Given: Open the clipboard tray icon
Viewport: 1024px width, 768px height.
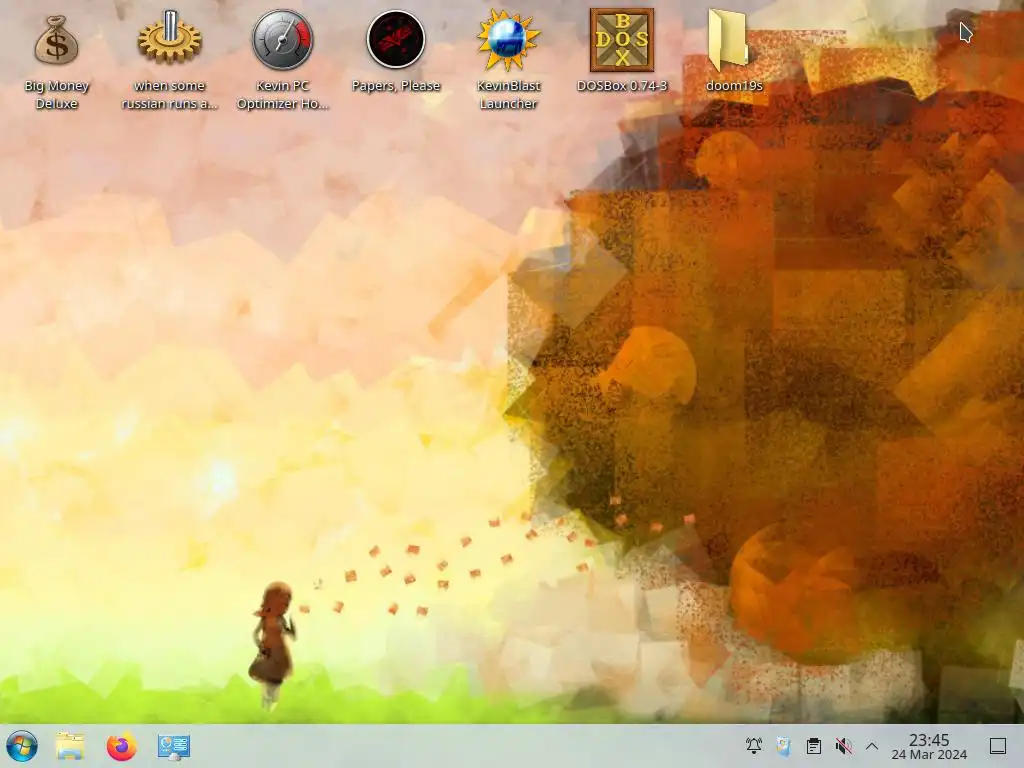Looking at the screenshot, I should pos(814,746).
